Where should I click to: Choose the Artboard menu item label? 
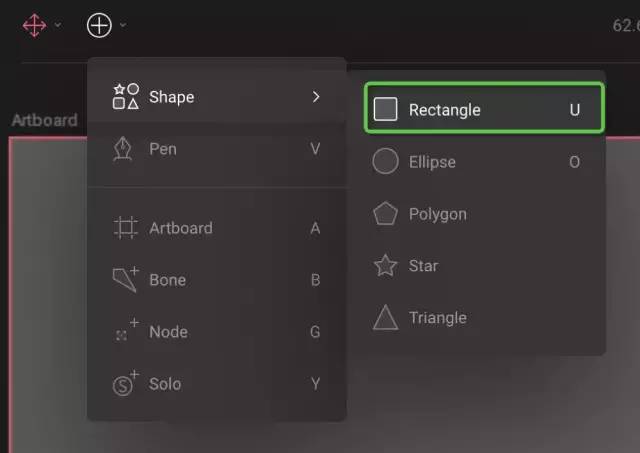[x=181, y=228]
